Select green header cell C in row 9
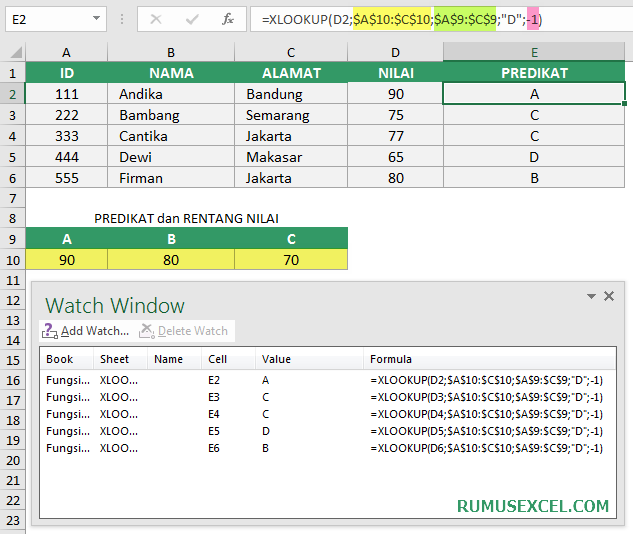This screenshot has height=534, width=633. [291, 239]
